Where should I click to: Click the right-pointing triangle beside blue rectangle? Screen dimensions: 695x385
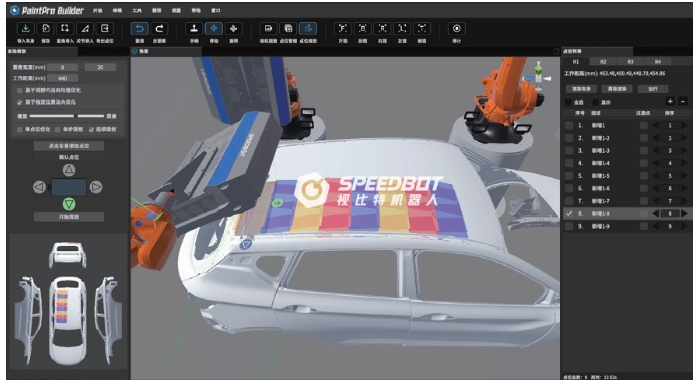pyautogui.click(x=96, y=187)
